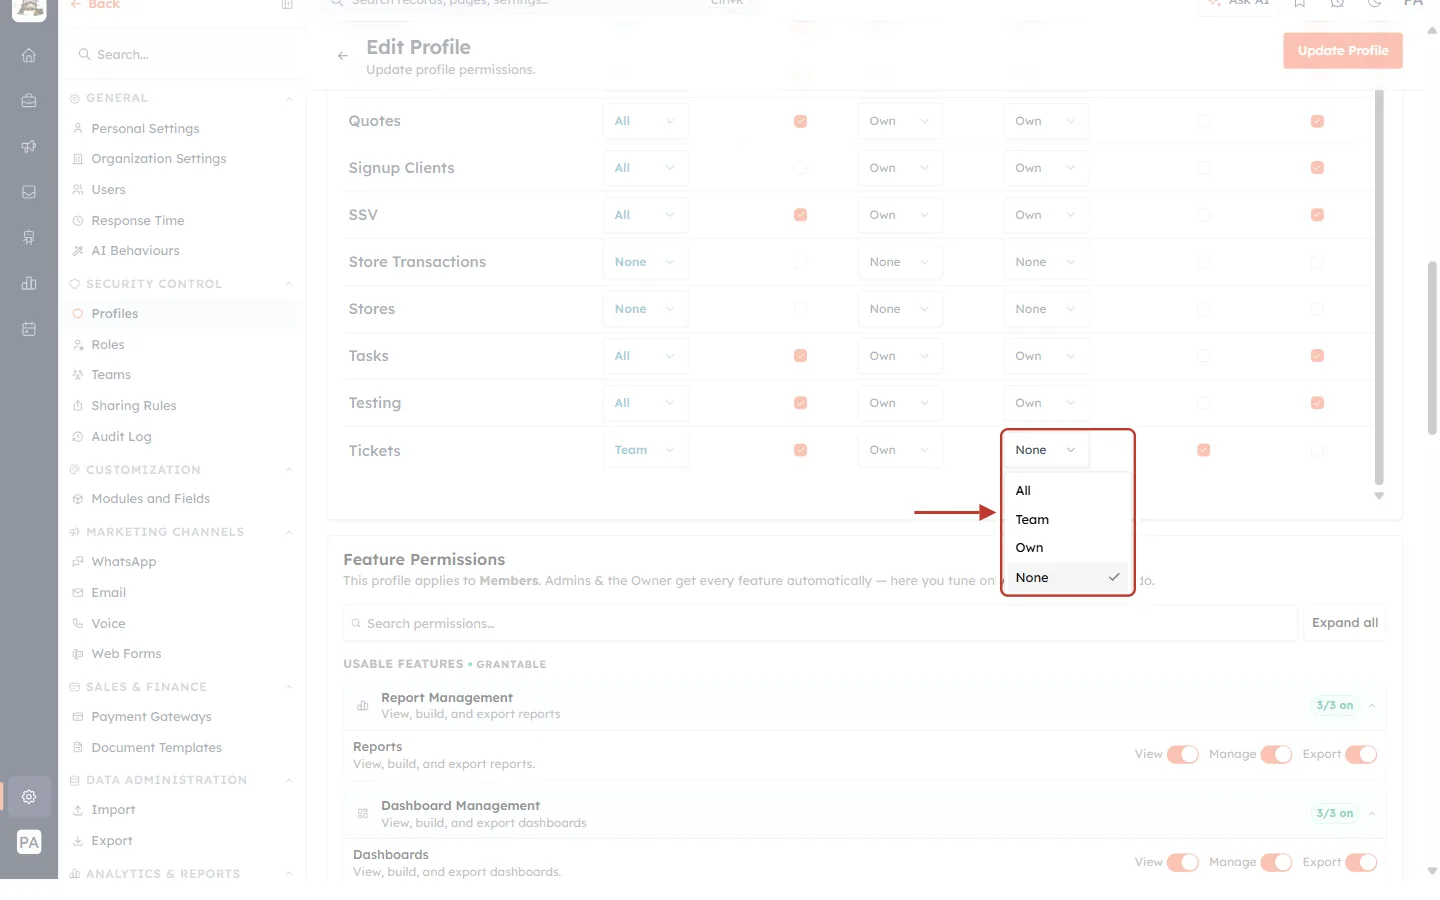Open the inbox icon in left rail
Image resolution: width=1440 pixels, height=900 pixels.
click(29, 192)
